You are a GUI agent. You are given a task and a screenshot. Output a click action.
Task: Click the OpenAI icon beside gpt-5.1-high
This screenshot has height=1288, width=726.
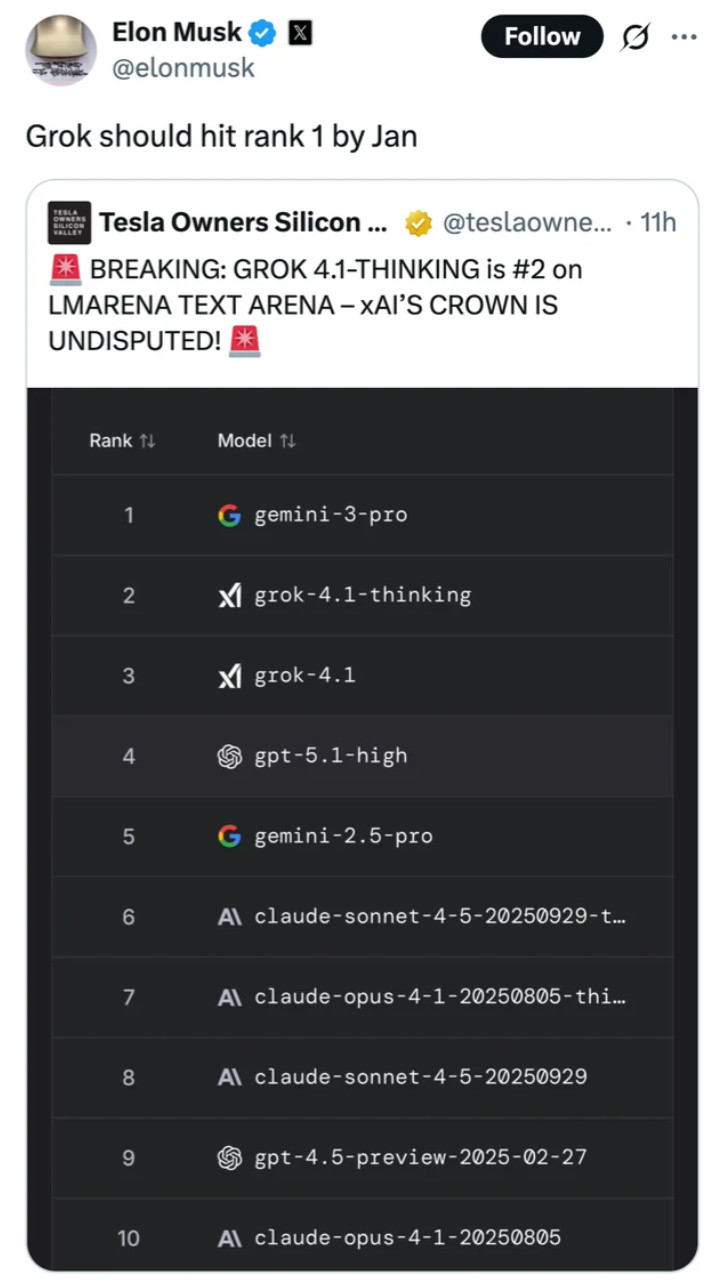click(x=229, y=756)
